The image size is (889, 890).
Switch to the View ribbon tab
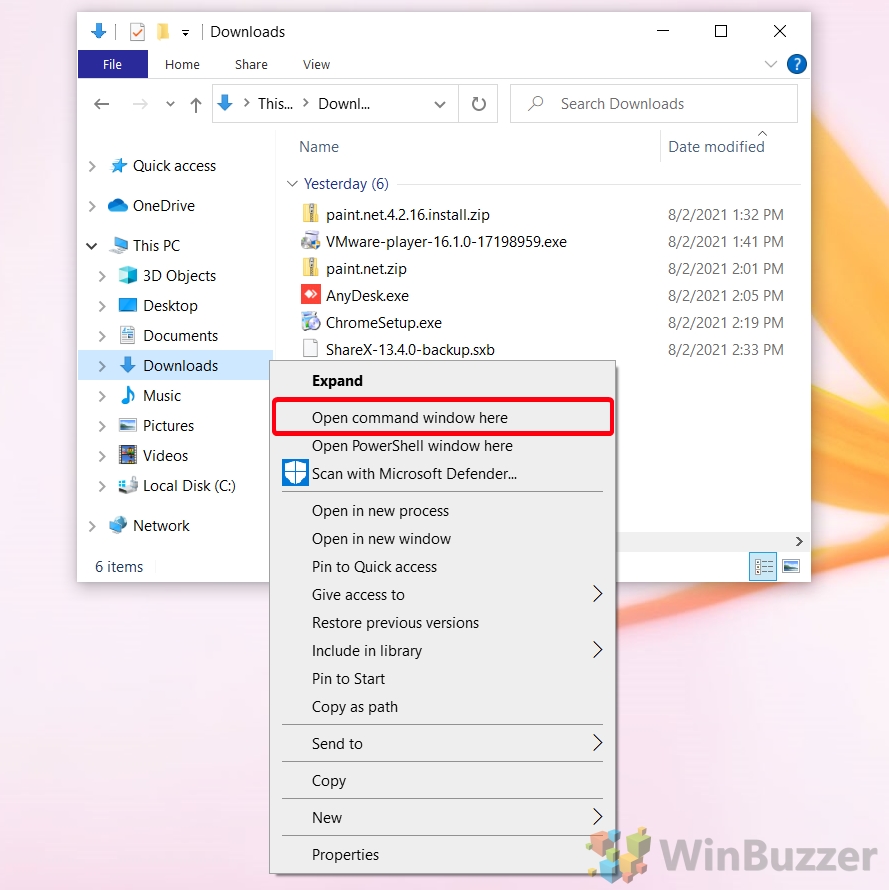click(x=316, y=63)
